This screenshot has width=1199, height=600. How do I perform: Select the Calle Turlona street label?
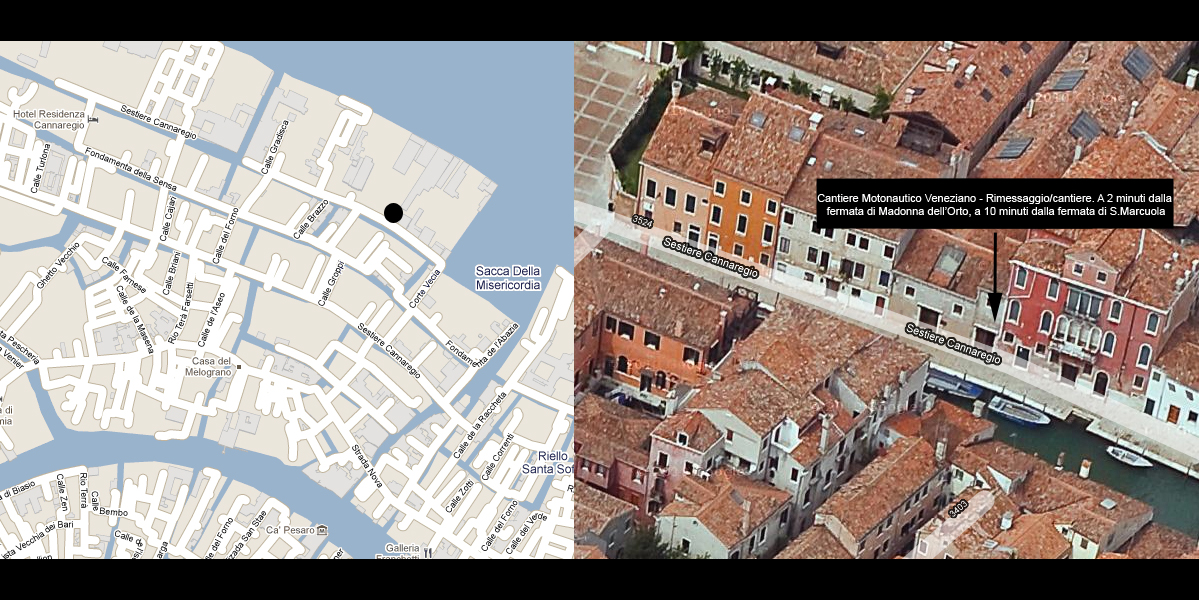[x=41, y=169]
